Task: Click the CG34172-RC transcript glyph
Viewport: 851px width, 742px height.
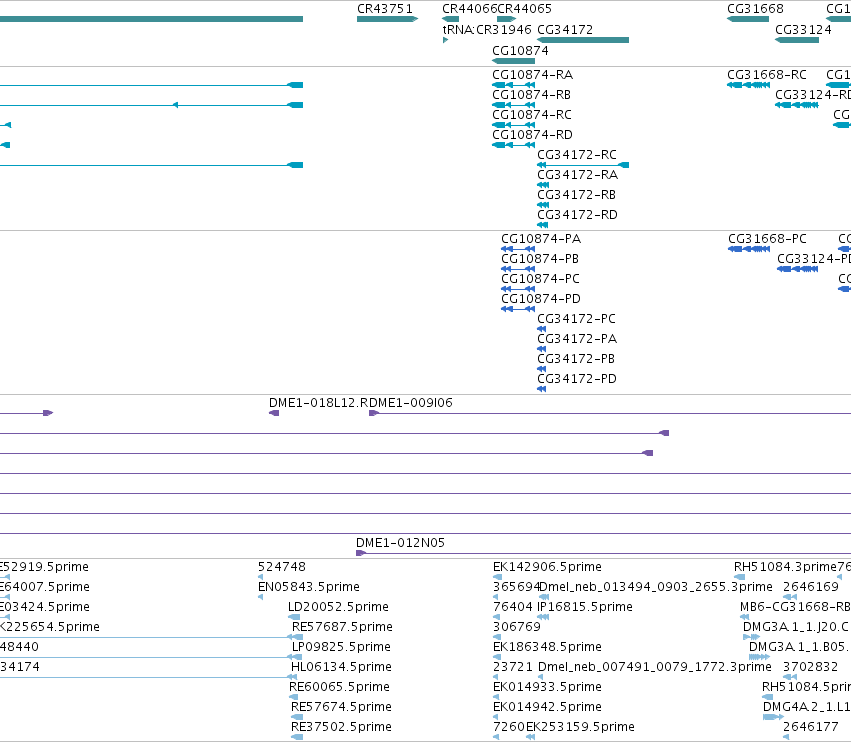Action: [x=583, y=165]
